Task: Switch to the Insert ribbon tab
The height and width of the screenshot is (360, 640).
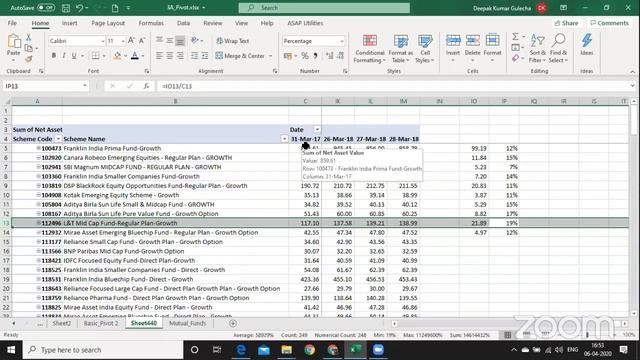Action: [69, 23]
